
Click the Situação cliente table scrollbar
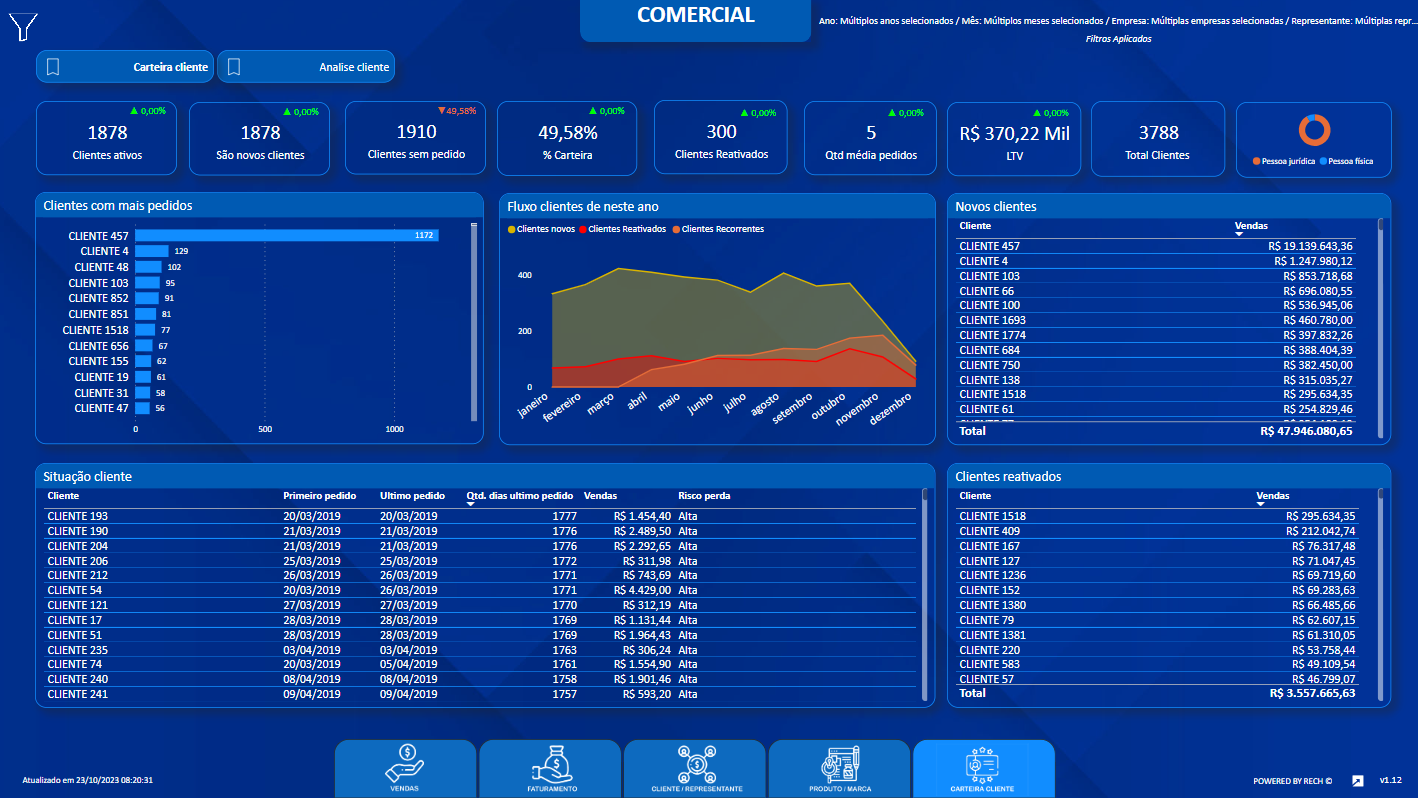(925, 594)
